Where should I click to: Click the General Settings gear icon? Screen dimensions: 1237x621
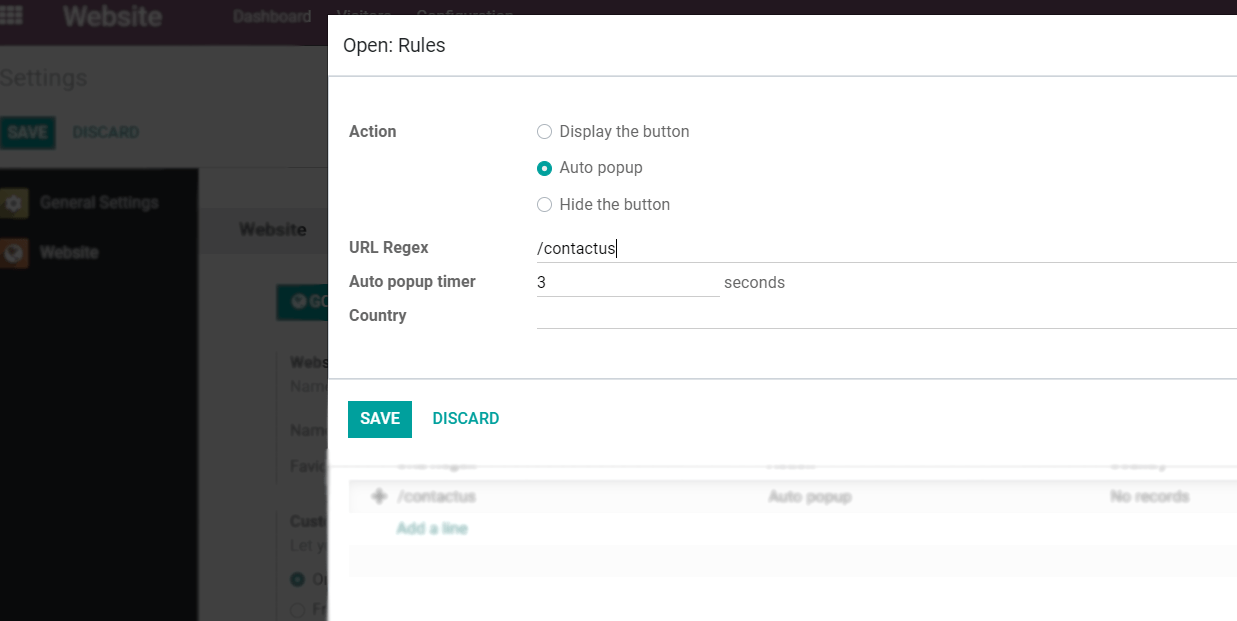point(14,202)
